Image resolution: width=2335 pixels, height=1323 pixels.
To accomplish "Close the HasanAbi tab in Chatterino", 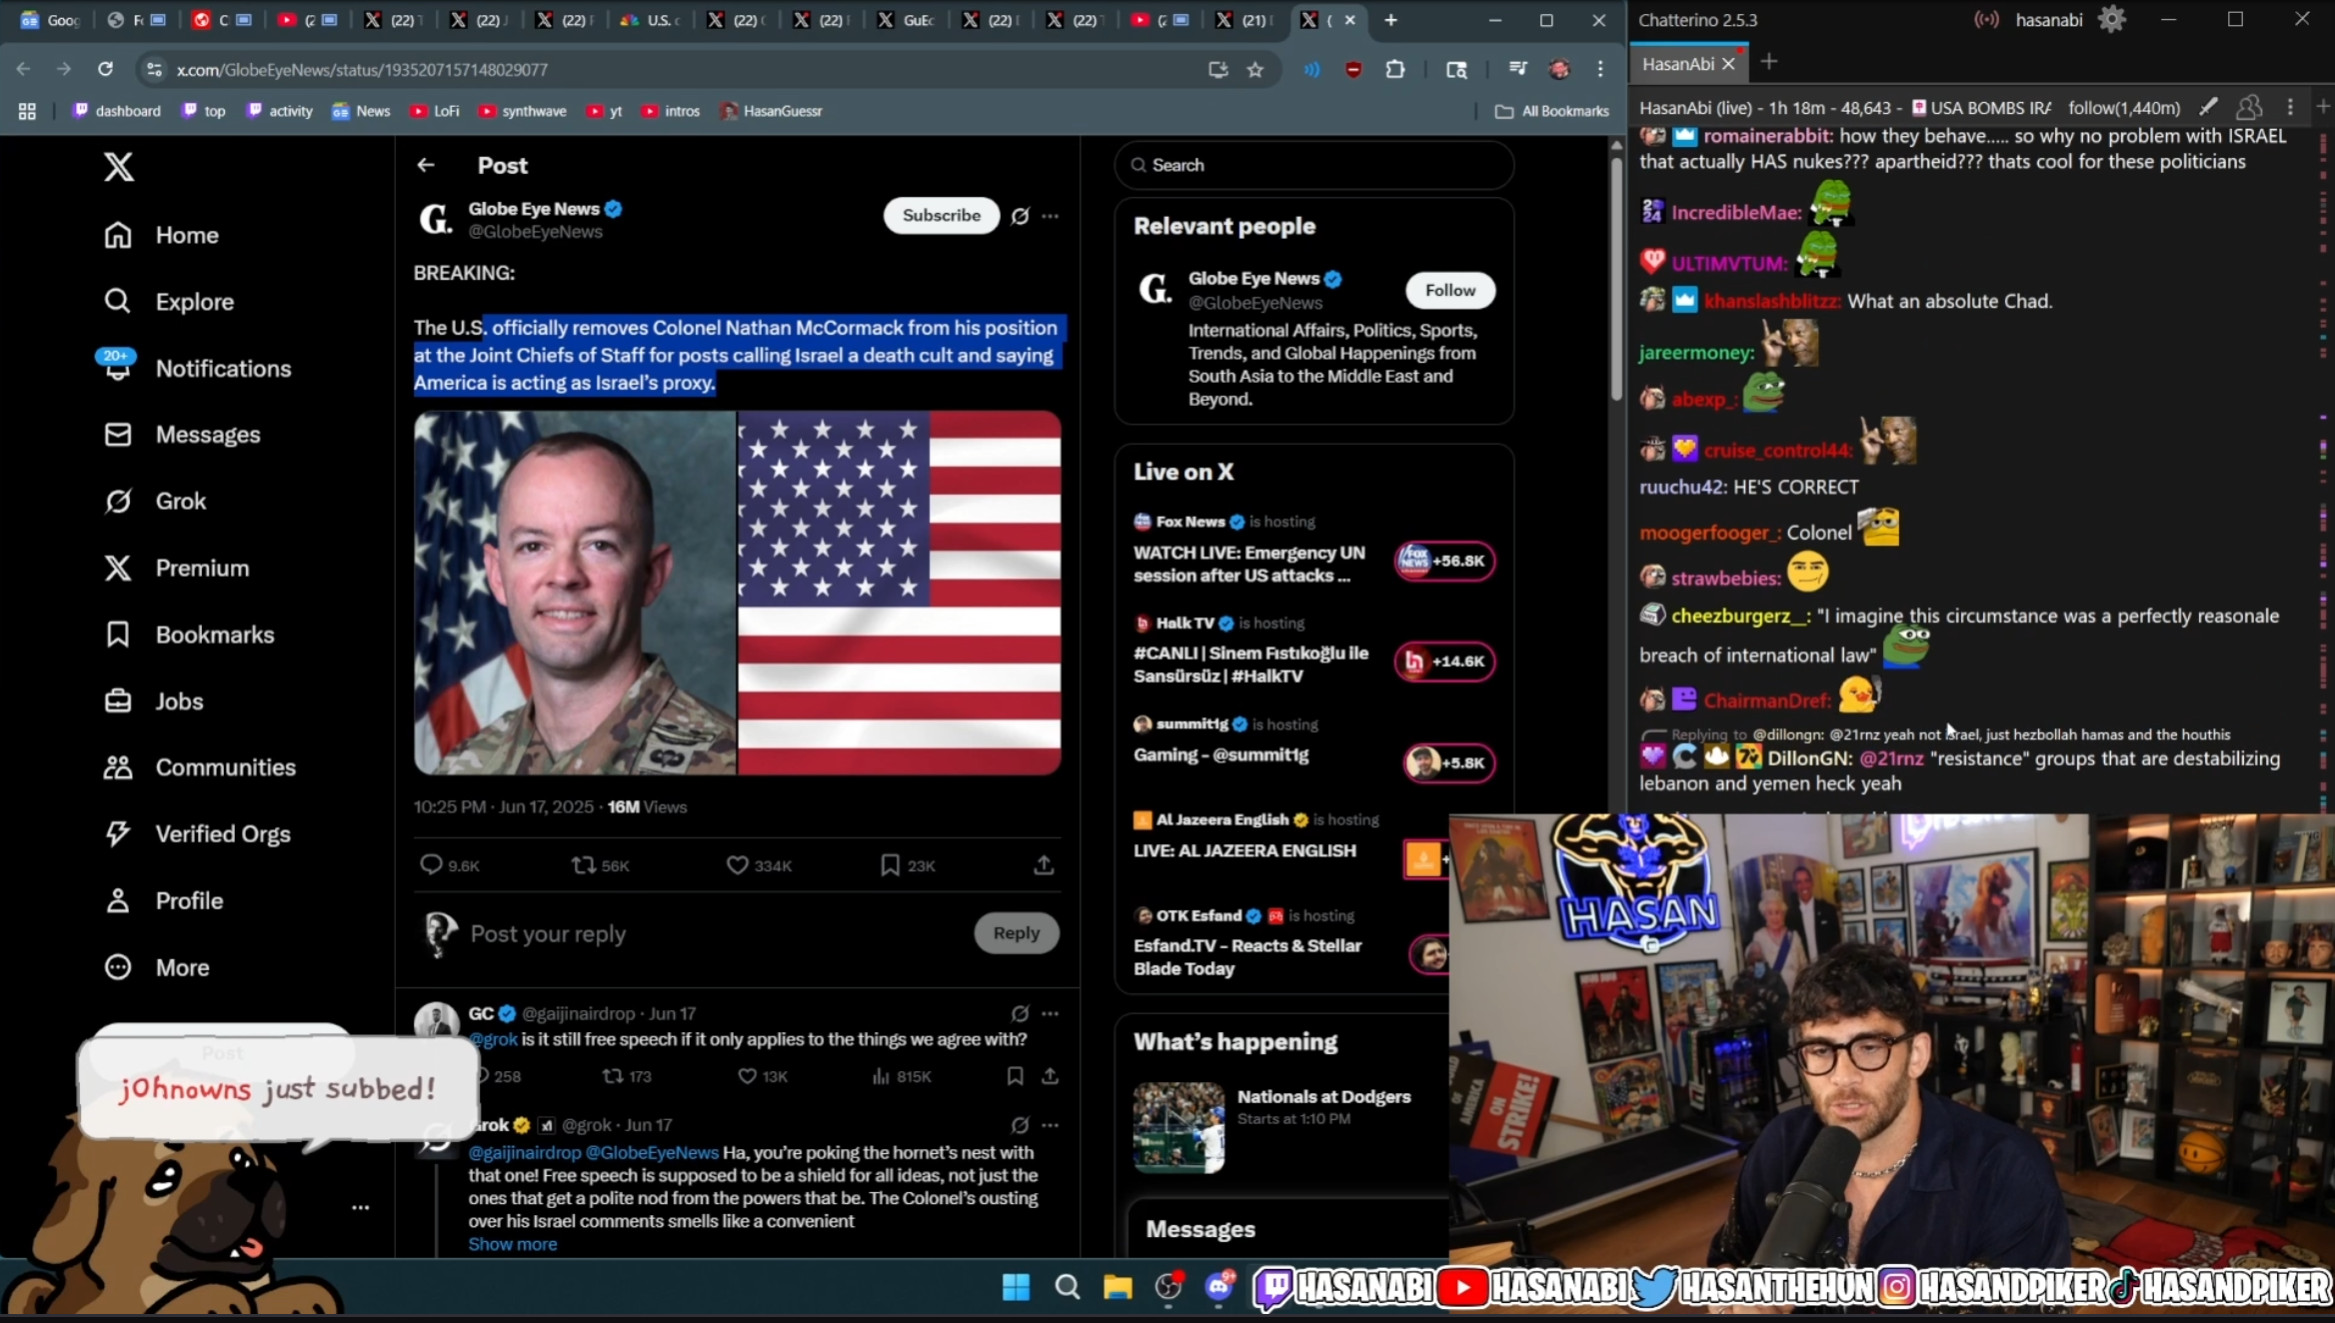I will pos(1728,64).
